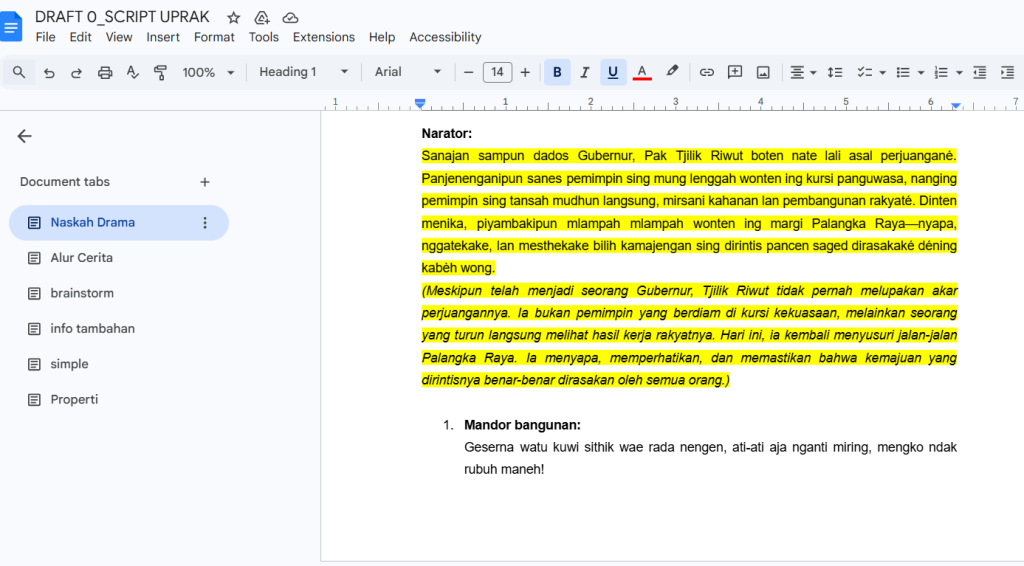Image resolution: width=1024 pixels, height=566 pixels.
Task: Switch to the Alur Cerita tab
Action: point(82,258)
